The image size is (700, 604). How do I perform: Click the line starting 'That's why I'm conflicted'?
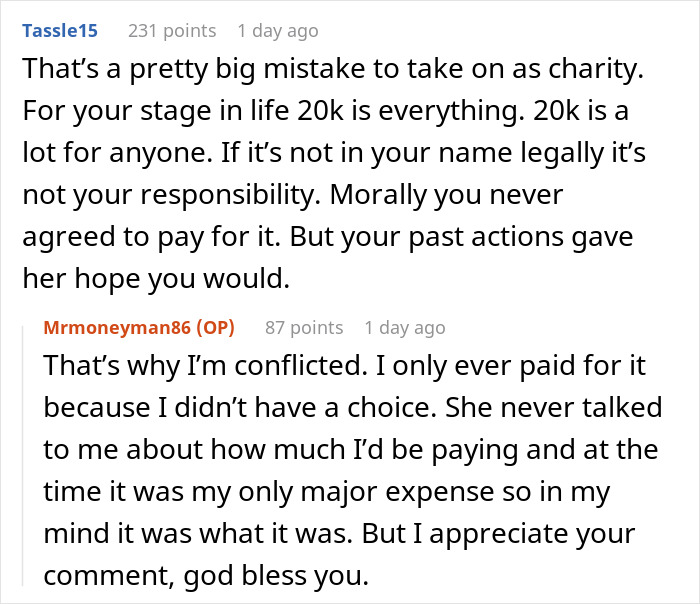click(x=345, y=366)
